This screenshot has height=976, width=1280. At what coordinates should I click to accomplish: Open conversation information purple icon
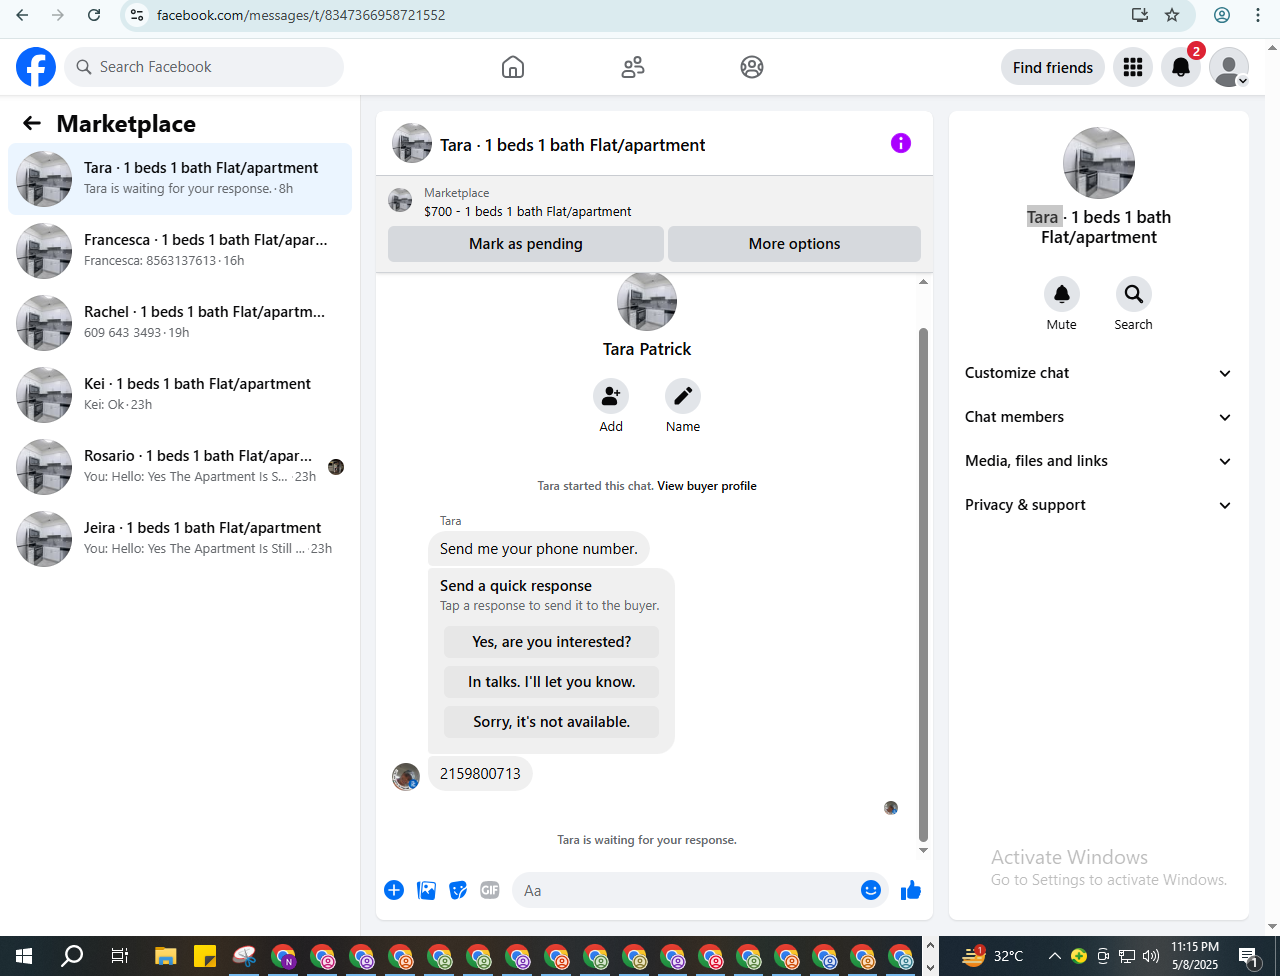coord(901,143)
